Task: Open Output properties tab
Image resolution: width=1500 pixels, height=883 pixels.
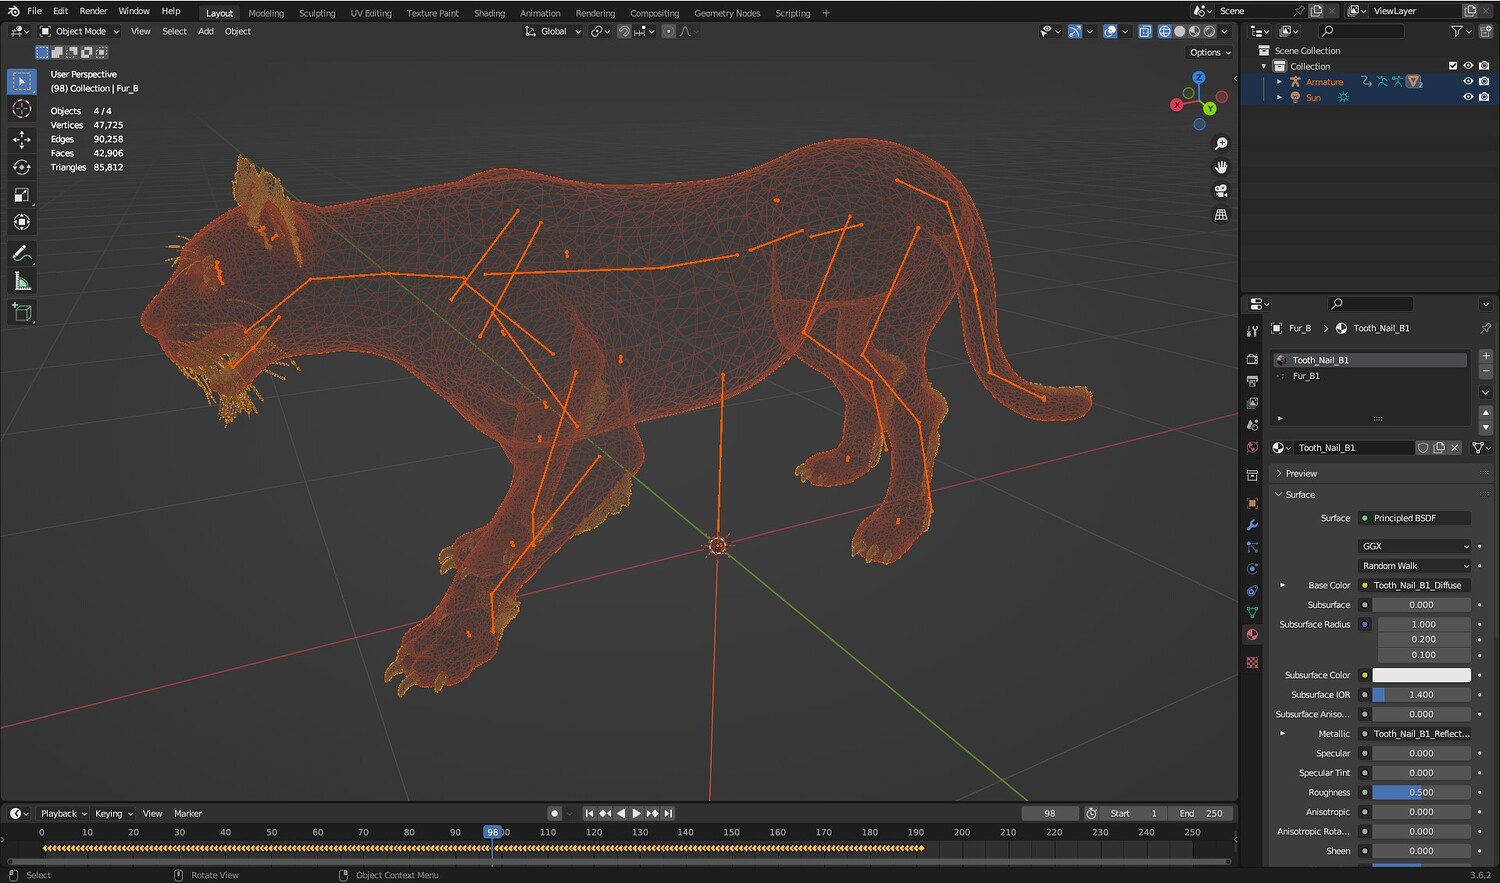Action: 1252,381
